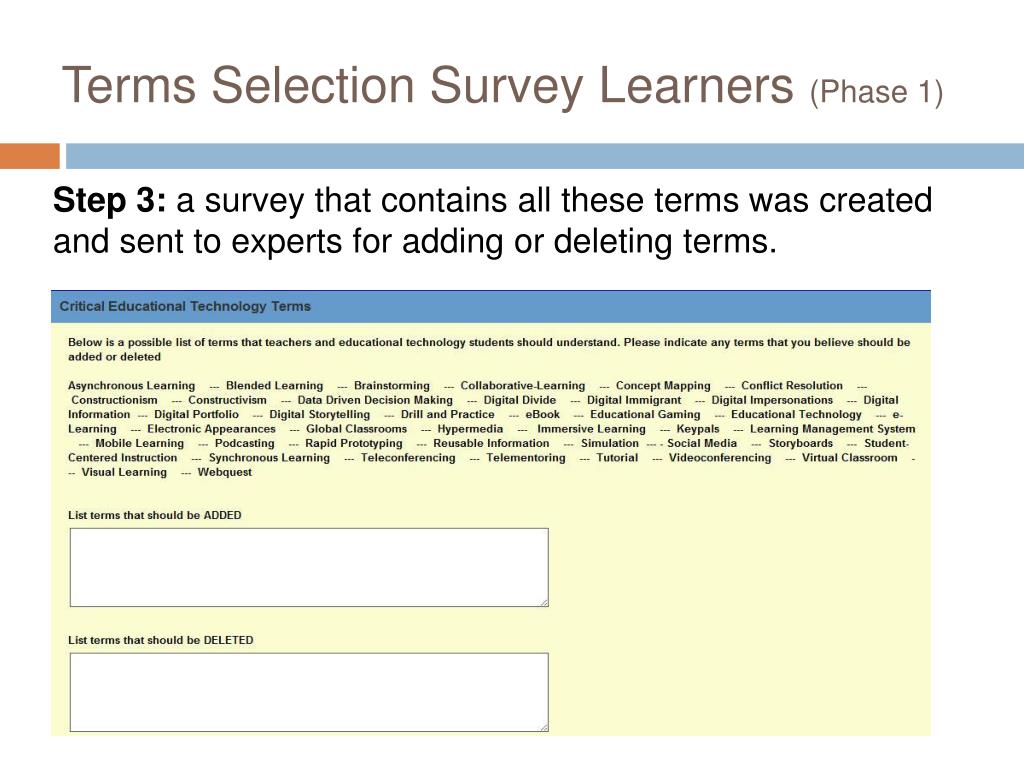Image resolution: width=1024 pixels, height=768 pixels.
Task: Click the 'Videoconferencing' term
Action: click(x=720, y=457)
